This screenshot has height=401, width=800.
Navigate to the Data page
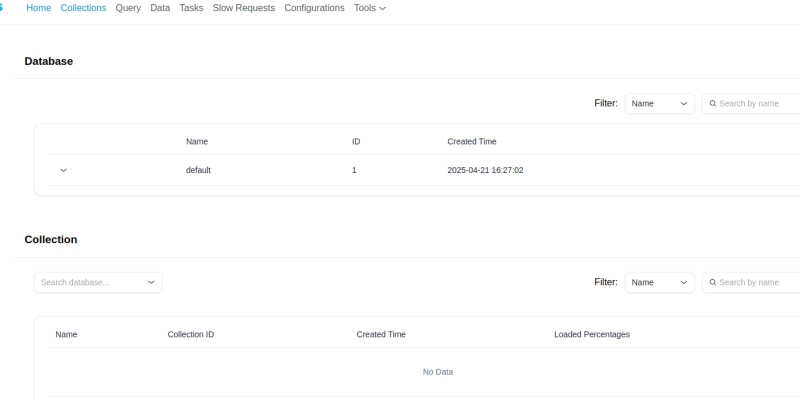(160, 8)
